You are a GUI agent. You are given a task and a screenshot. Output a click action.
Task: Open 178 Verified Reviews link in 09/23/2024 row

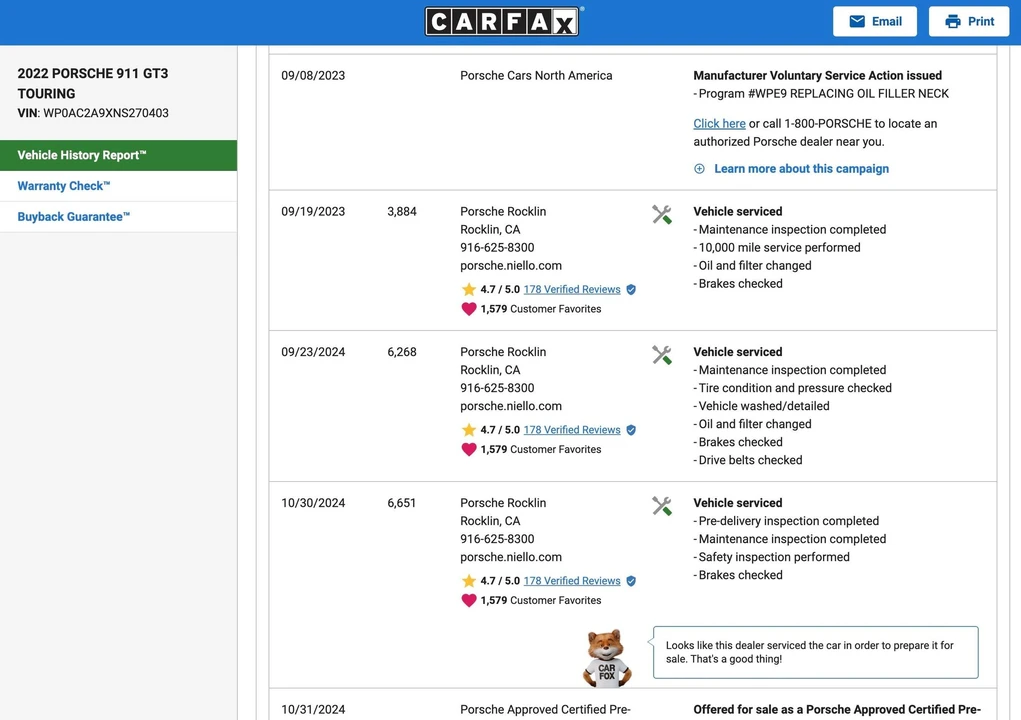coord(572,430)
